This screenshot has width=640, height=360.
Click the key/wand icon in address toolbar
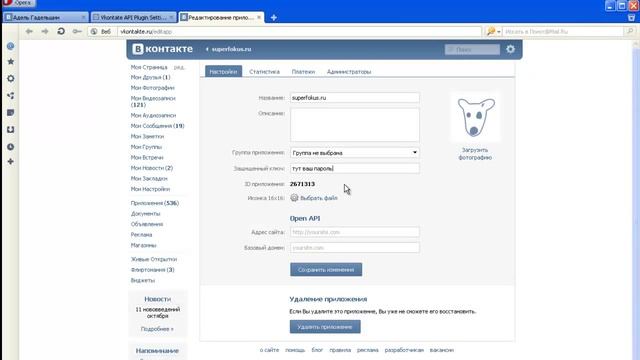coord(77,31)
